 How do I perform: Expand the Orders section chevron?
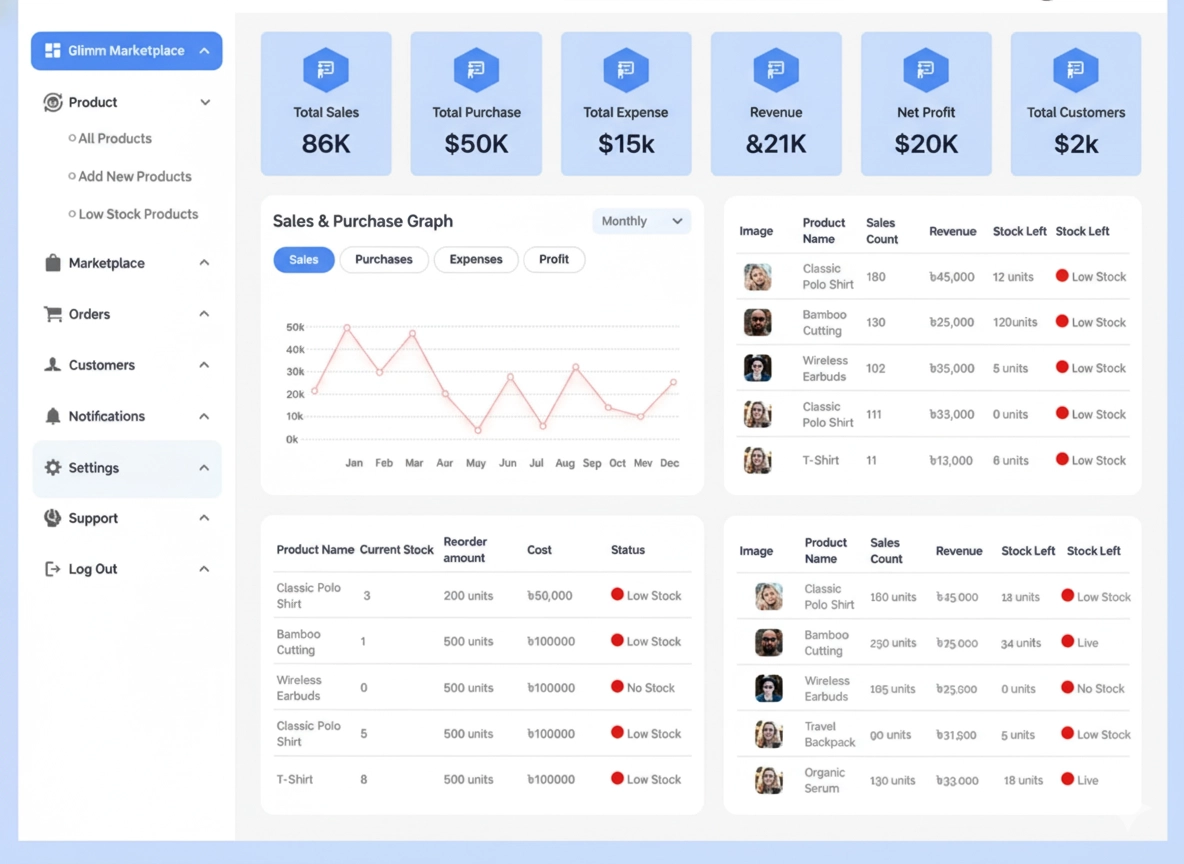click(204, 314)
